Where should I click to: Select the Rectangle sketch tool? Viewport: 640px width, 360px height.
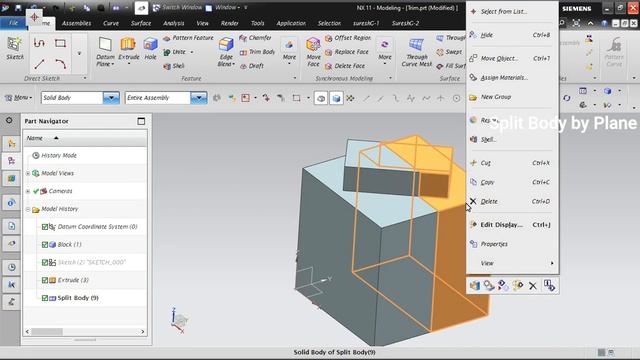60,43
